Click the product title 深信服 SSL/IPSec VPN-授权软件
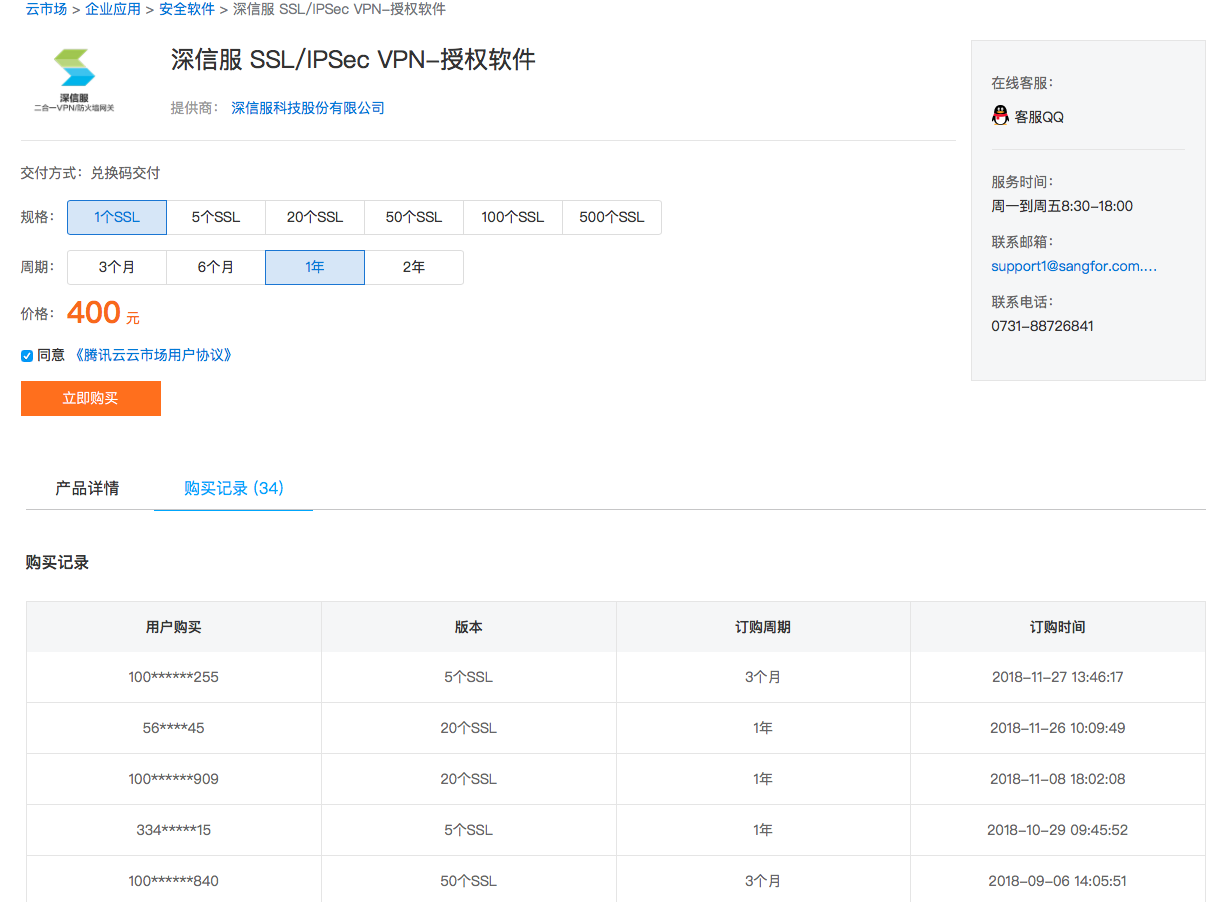The height and width of the screenshot is (902, 1207). (x=353, y=59)
